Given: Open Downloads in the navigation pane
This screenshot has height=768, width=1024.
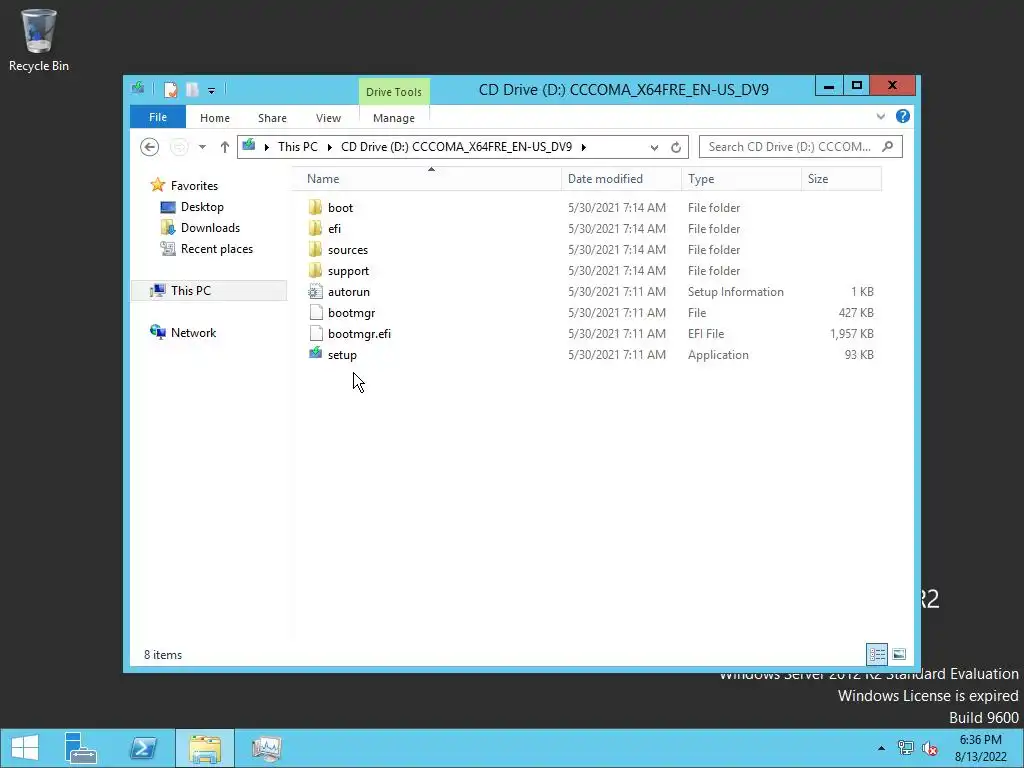Looking at the screenshot, I should click(210, 228).
